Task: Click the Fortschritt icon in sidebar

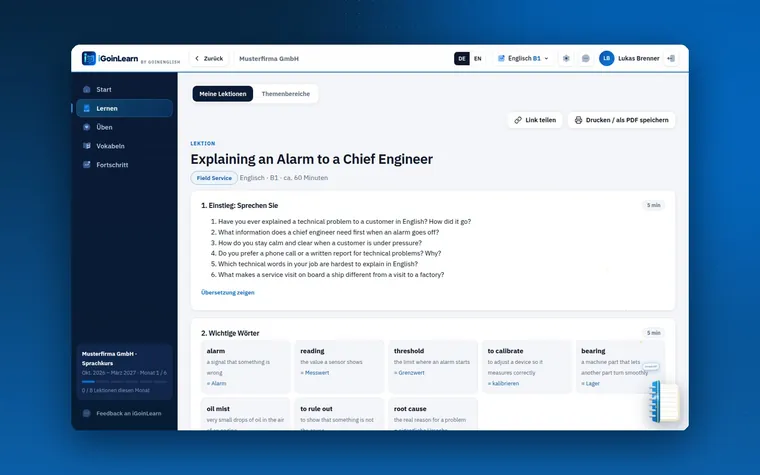Action: tap(87, 165)
